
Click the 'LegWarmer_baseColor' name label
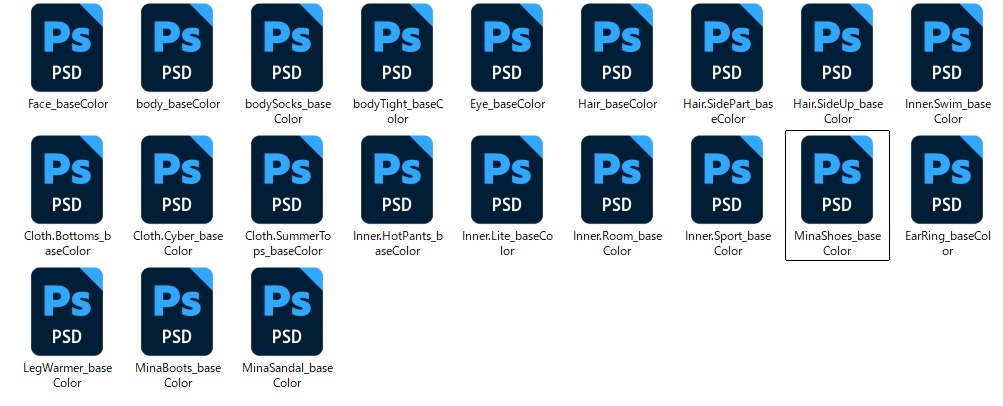pos(68,375)
